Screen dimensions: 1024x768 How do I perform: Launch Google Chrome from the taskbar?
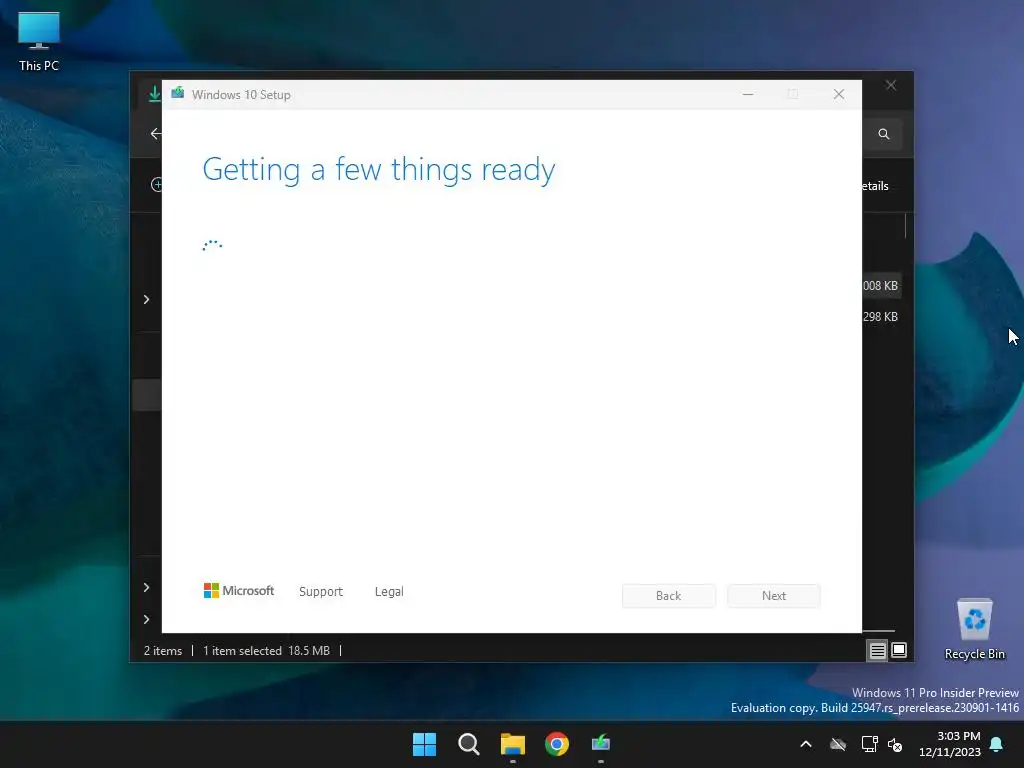pyautogui.click(x=556, y=744)
